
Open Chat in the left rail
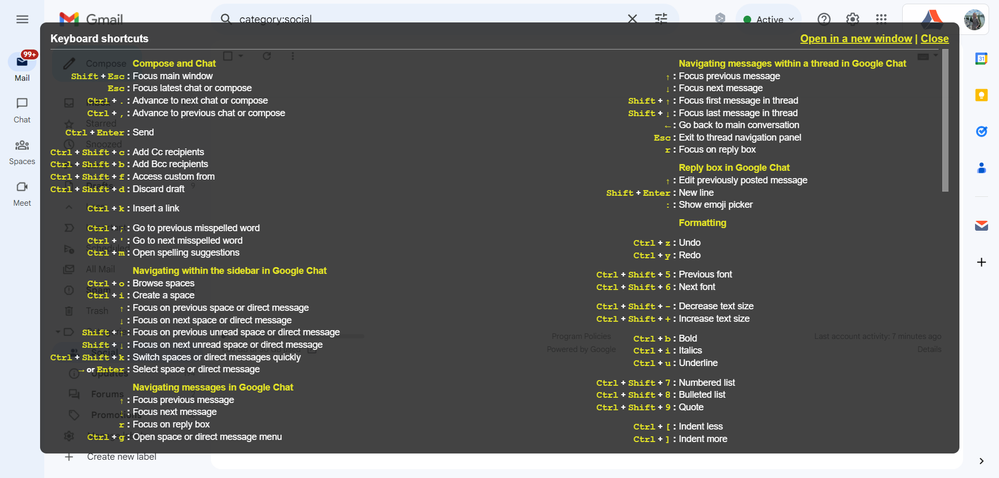point(22,110)
